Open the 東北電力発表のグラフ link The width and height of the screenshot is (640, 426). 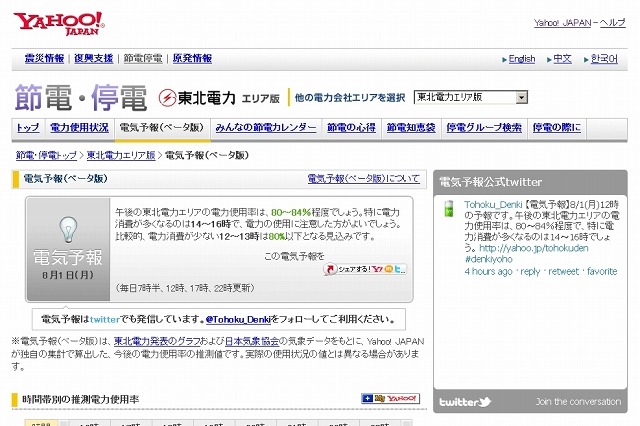[157, 341]
